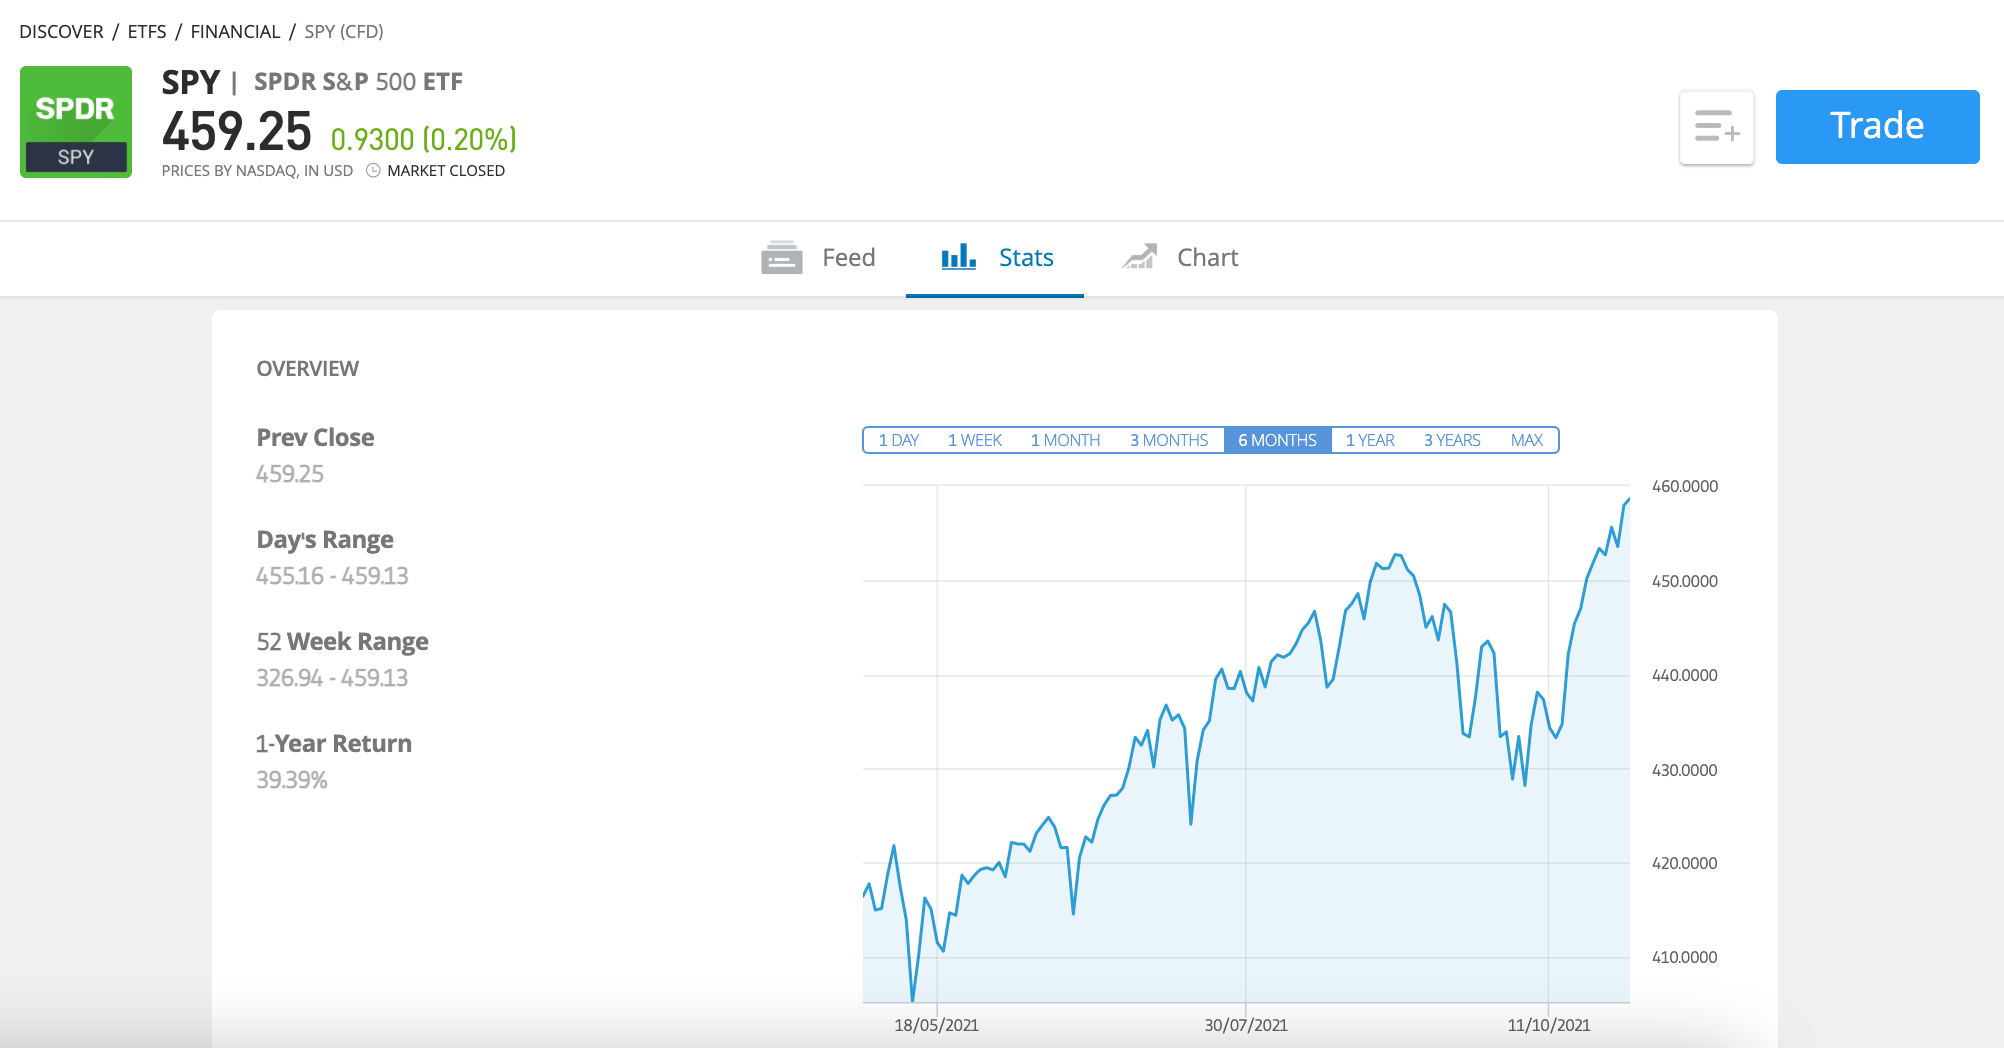Select the 1 YEAR chart range
The image size is (2004, 1048).
click(1370, 440)
